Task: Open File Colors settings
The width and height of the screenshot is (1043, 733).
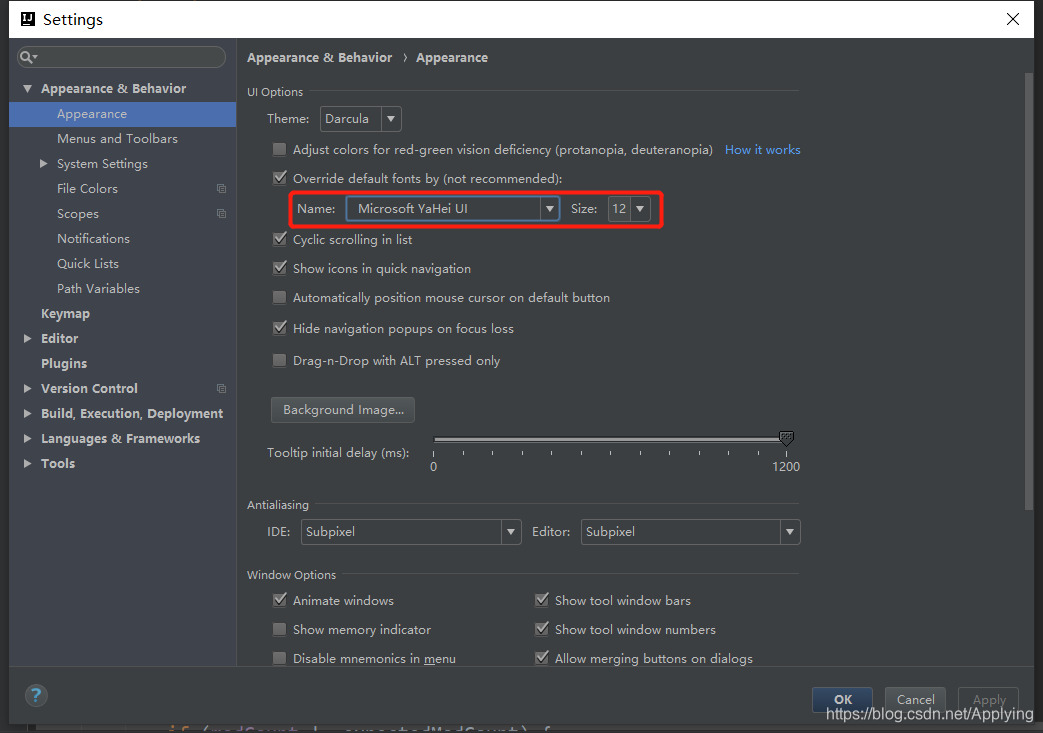Action: pos(87,189)
